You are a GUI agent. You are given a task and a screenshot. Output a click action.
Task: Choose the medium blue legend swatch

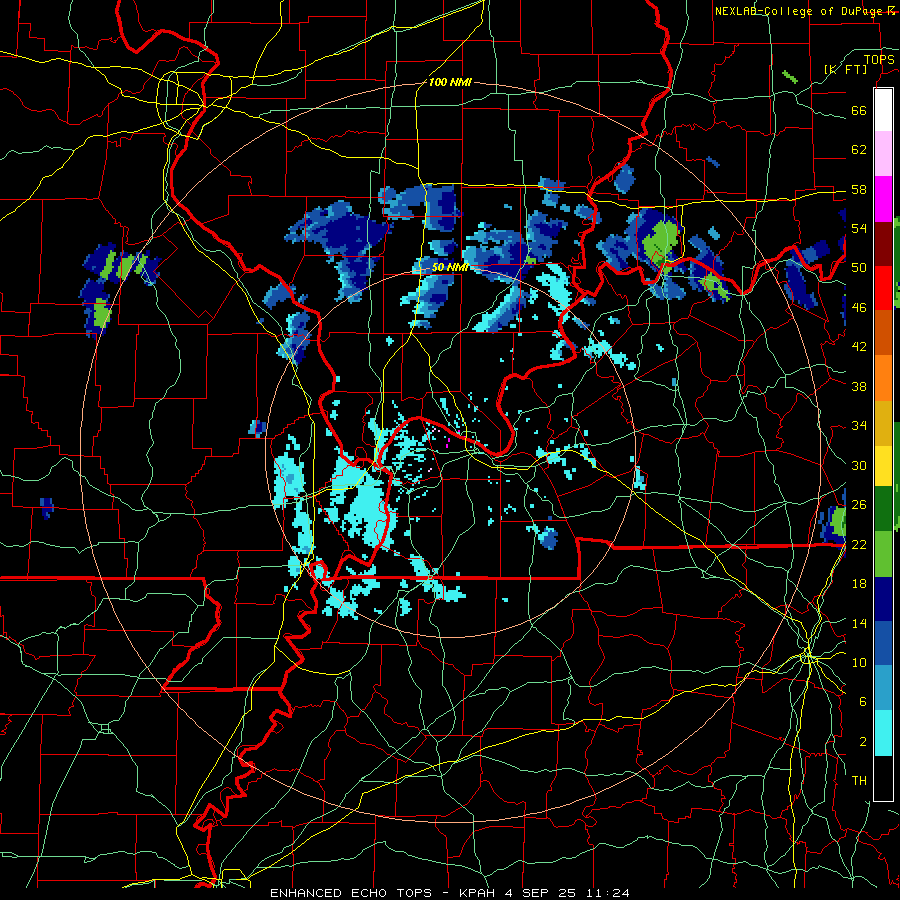[883, 644]
